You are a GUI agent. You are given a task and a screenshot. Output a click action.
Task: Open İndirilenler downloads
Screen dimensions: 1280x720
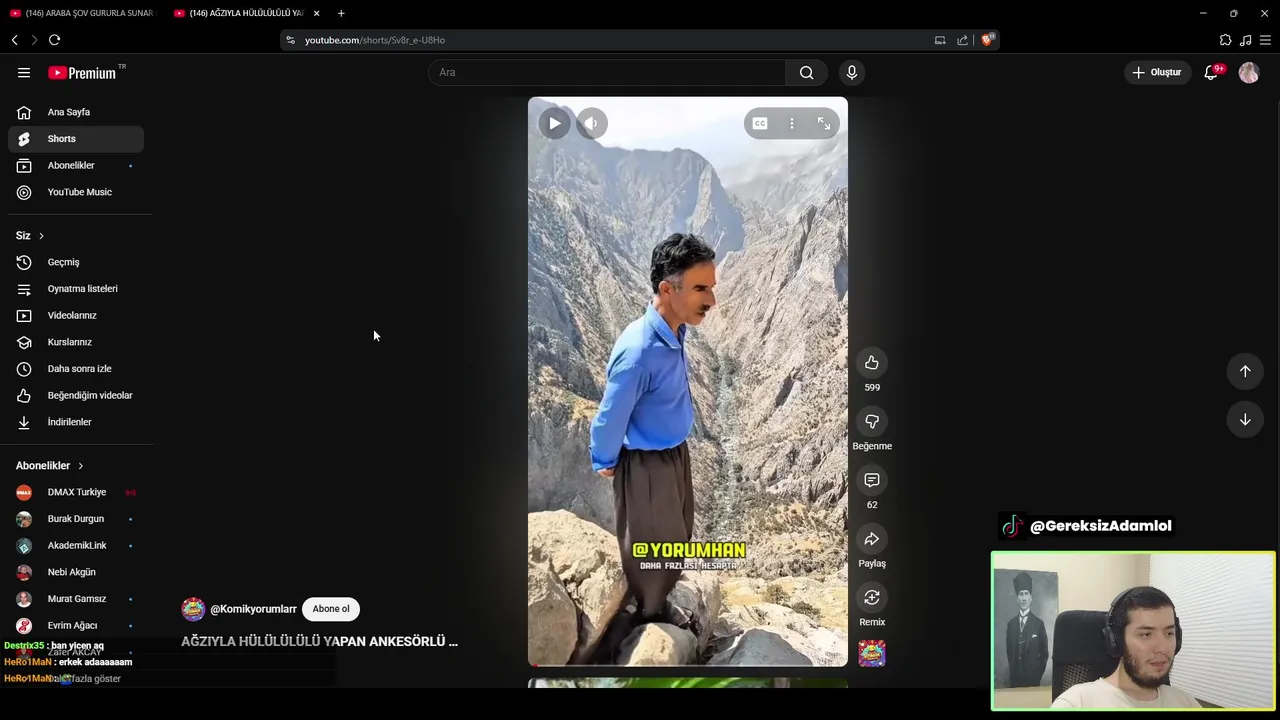coord(76,422)
